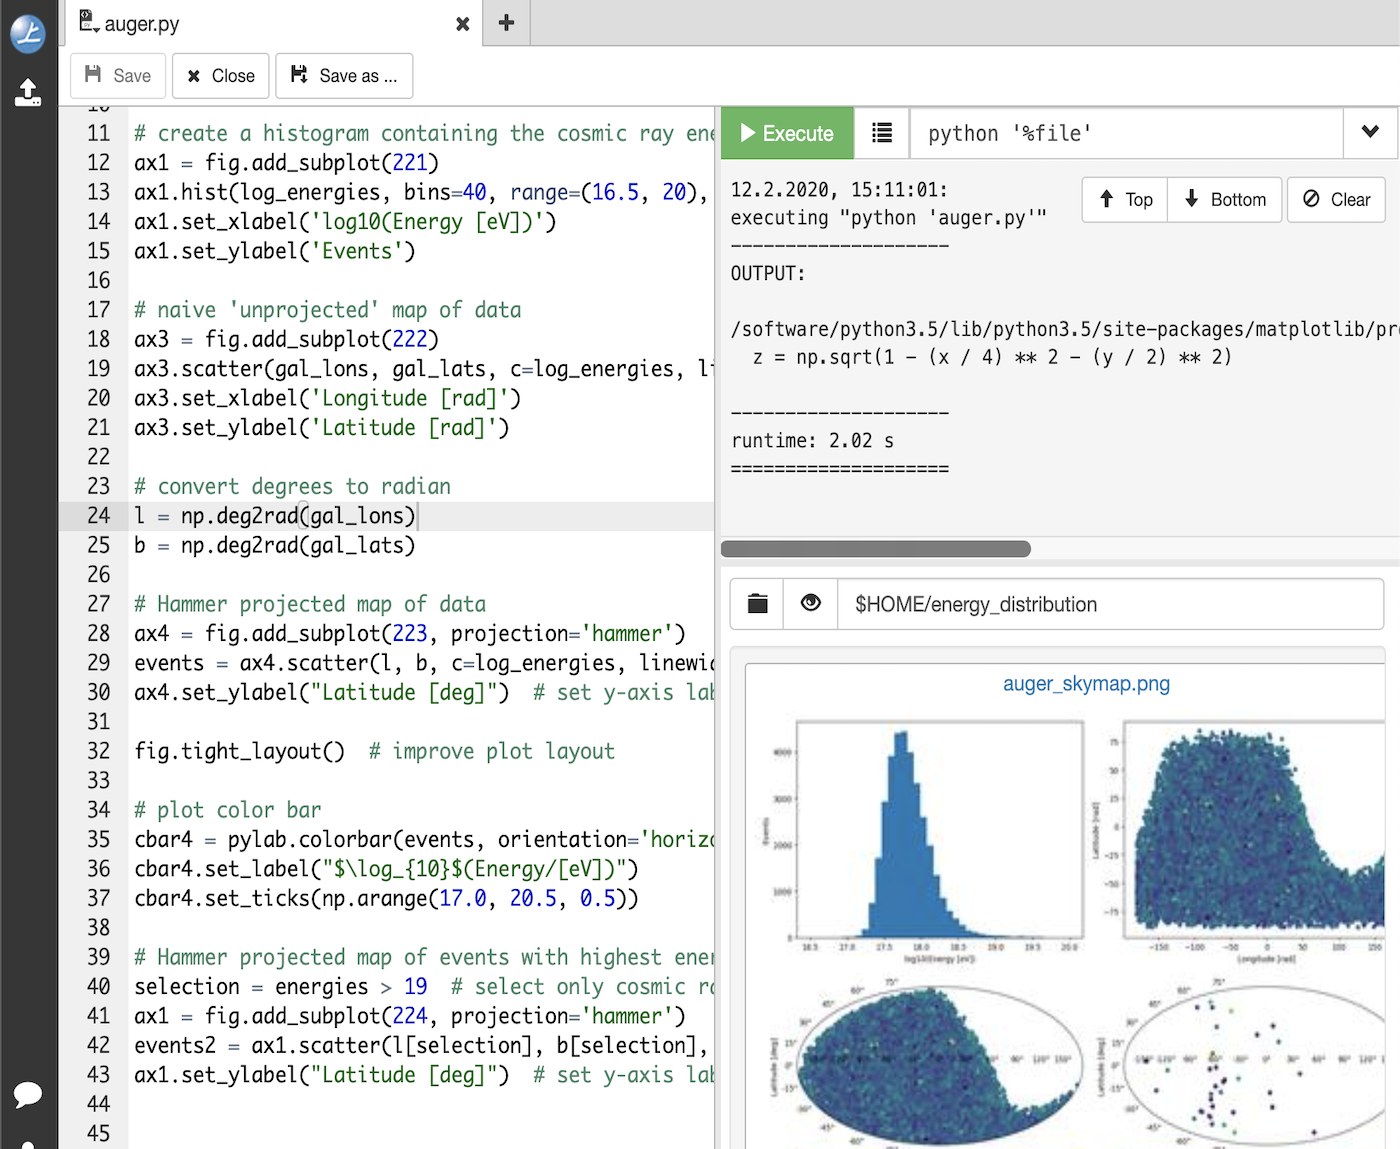Toggle the preview eye icon

[x=810, y=604]
